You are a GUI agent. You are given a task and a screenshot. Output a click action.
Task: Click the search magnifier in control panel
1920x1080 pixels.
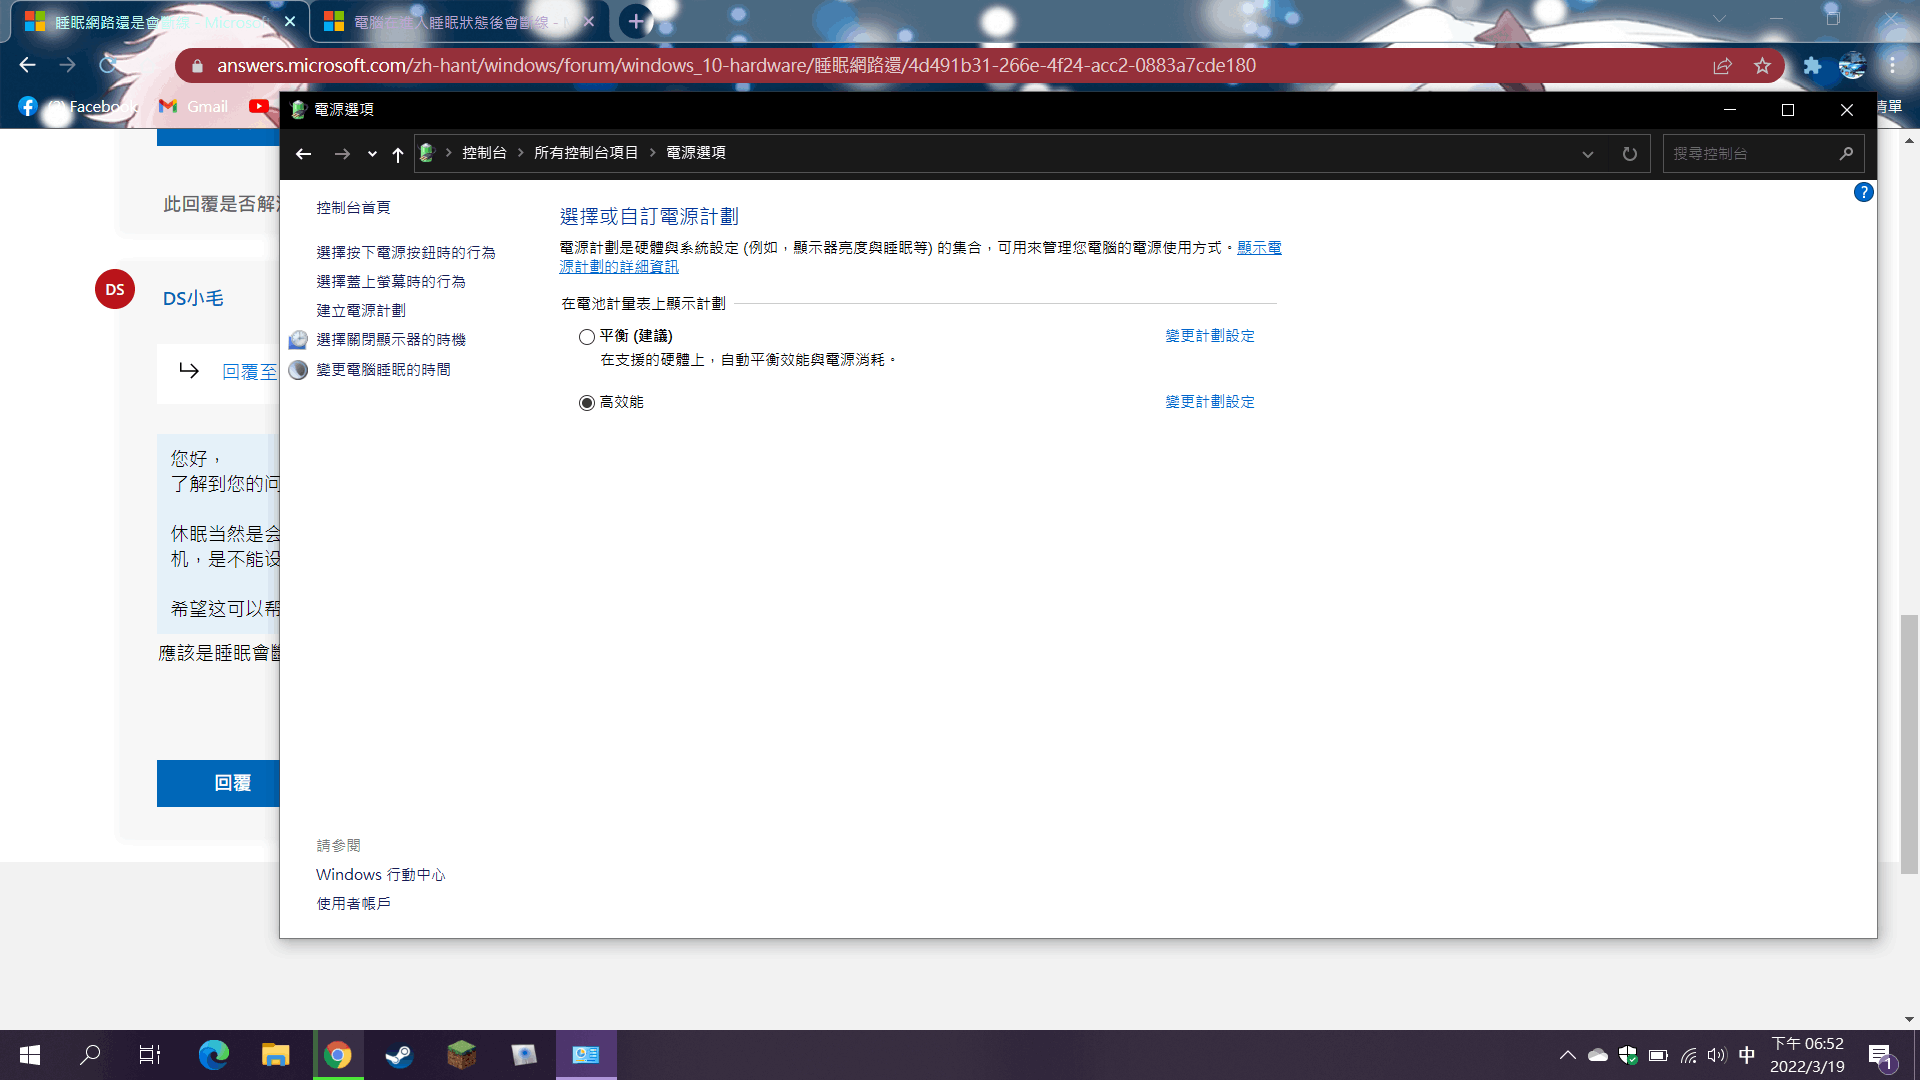[1846, 154]
